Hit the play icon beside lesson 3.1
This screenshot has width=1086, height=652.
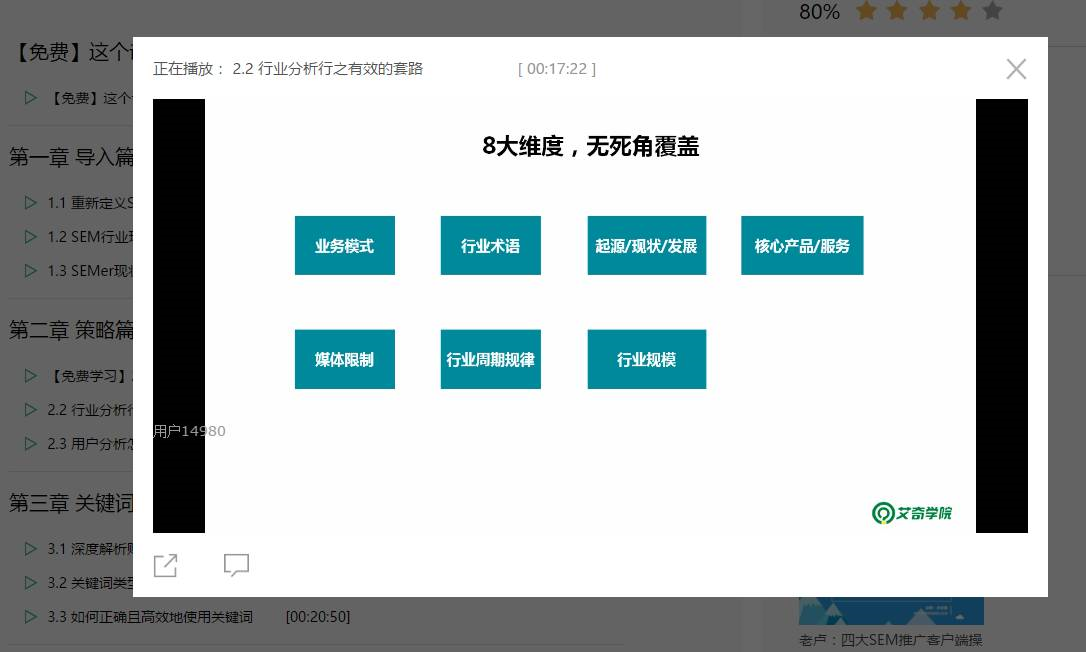tap(31, 549)
